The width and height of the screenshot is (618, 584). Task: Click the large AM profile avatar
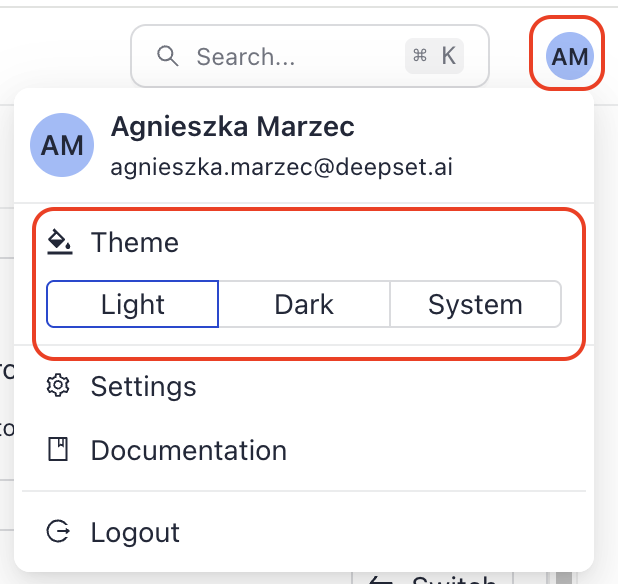pos(62,145)
